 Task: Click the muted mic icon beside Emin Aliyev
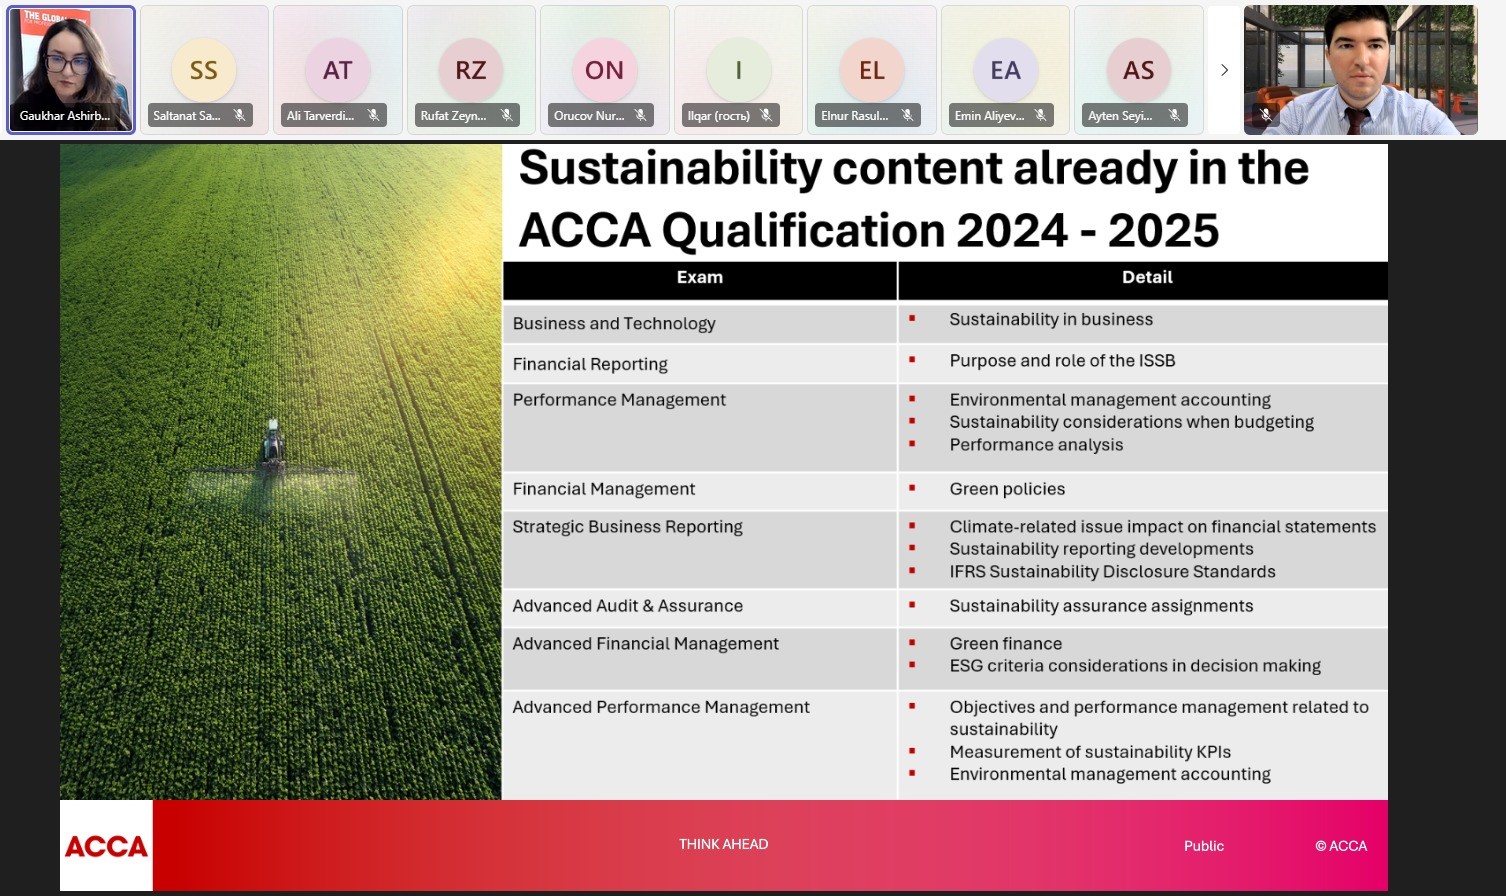pyautogui.click(x=1041, y=116)
